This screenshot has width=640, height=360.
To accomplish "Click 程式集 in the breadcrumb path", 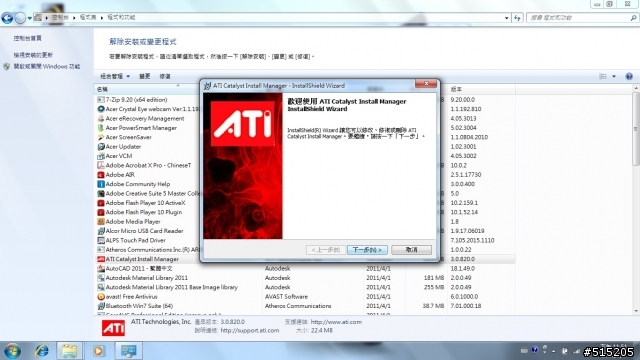I will point(88,18).
